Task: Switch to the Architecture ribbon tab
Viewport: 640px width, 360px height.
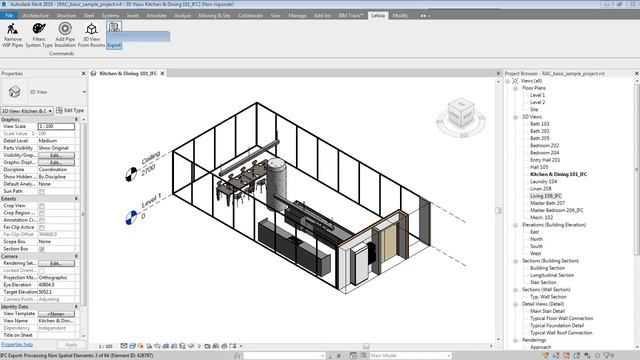Action: [x=36, y=16]
